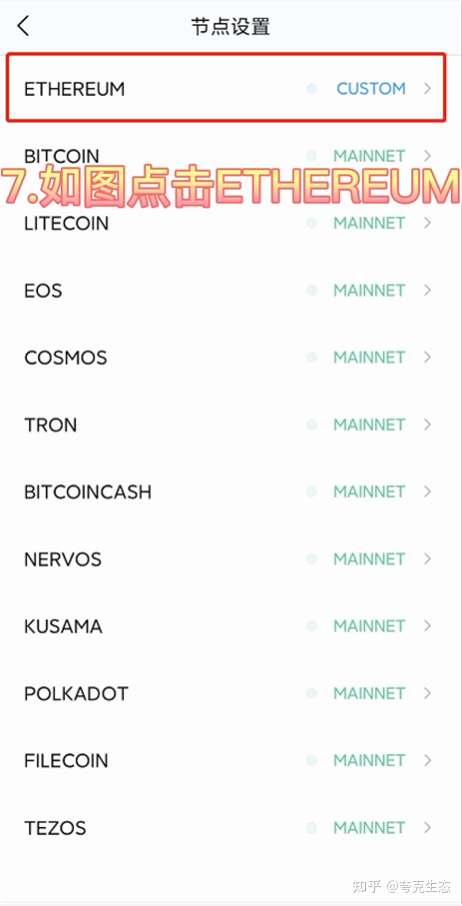
Task: Click the chevron arrow on NERVOS row
Action: [427, 559]
